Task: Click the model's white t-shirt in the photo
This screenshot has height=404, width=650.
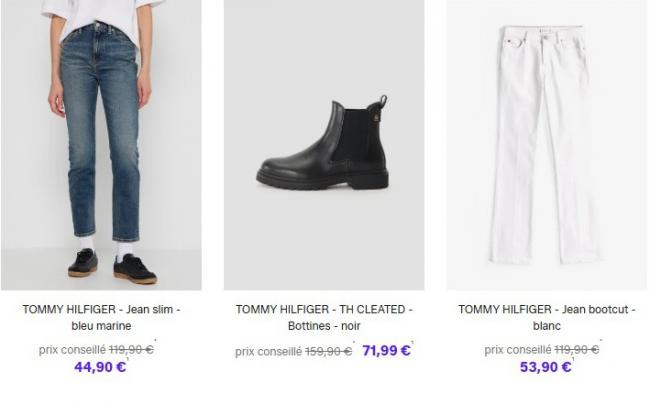Action: pos(102,13)
